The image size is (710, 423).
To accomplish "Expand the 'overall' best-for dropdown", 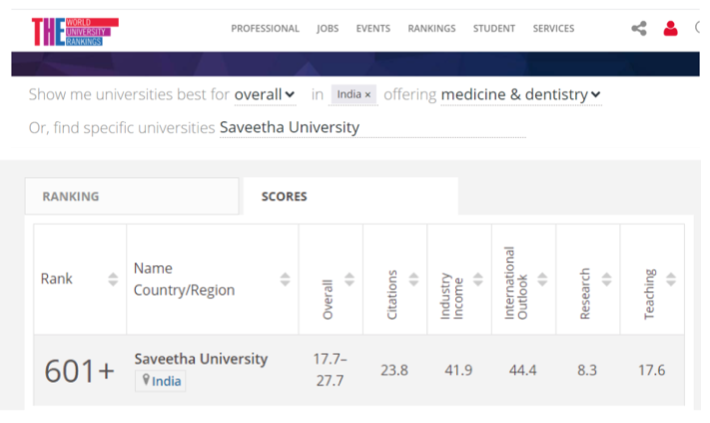I will (x=265, y=95).
